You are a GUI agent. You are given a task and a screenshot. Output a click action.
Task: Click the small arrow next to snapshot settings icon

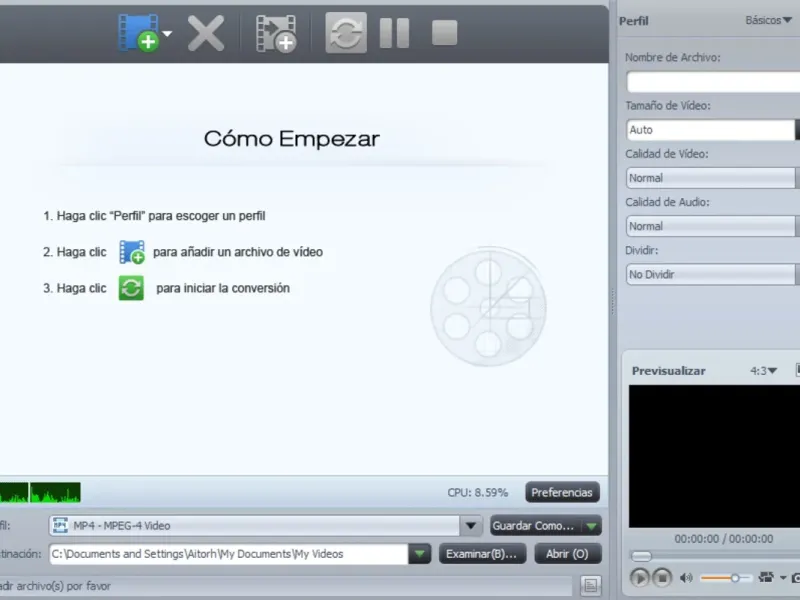(783, 578)
